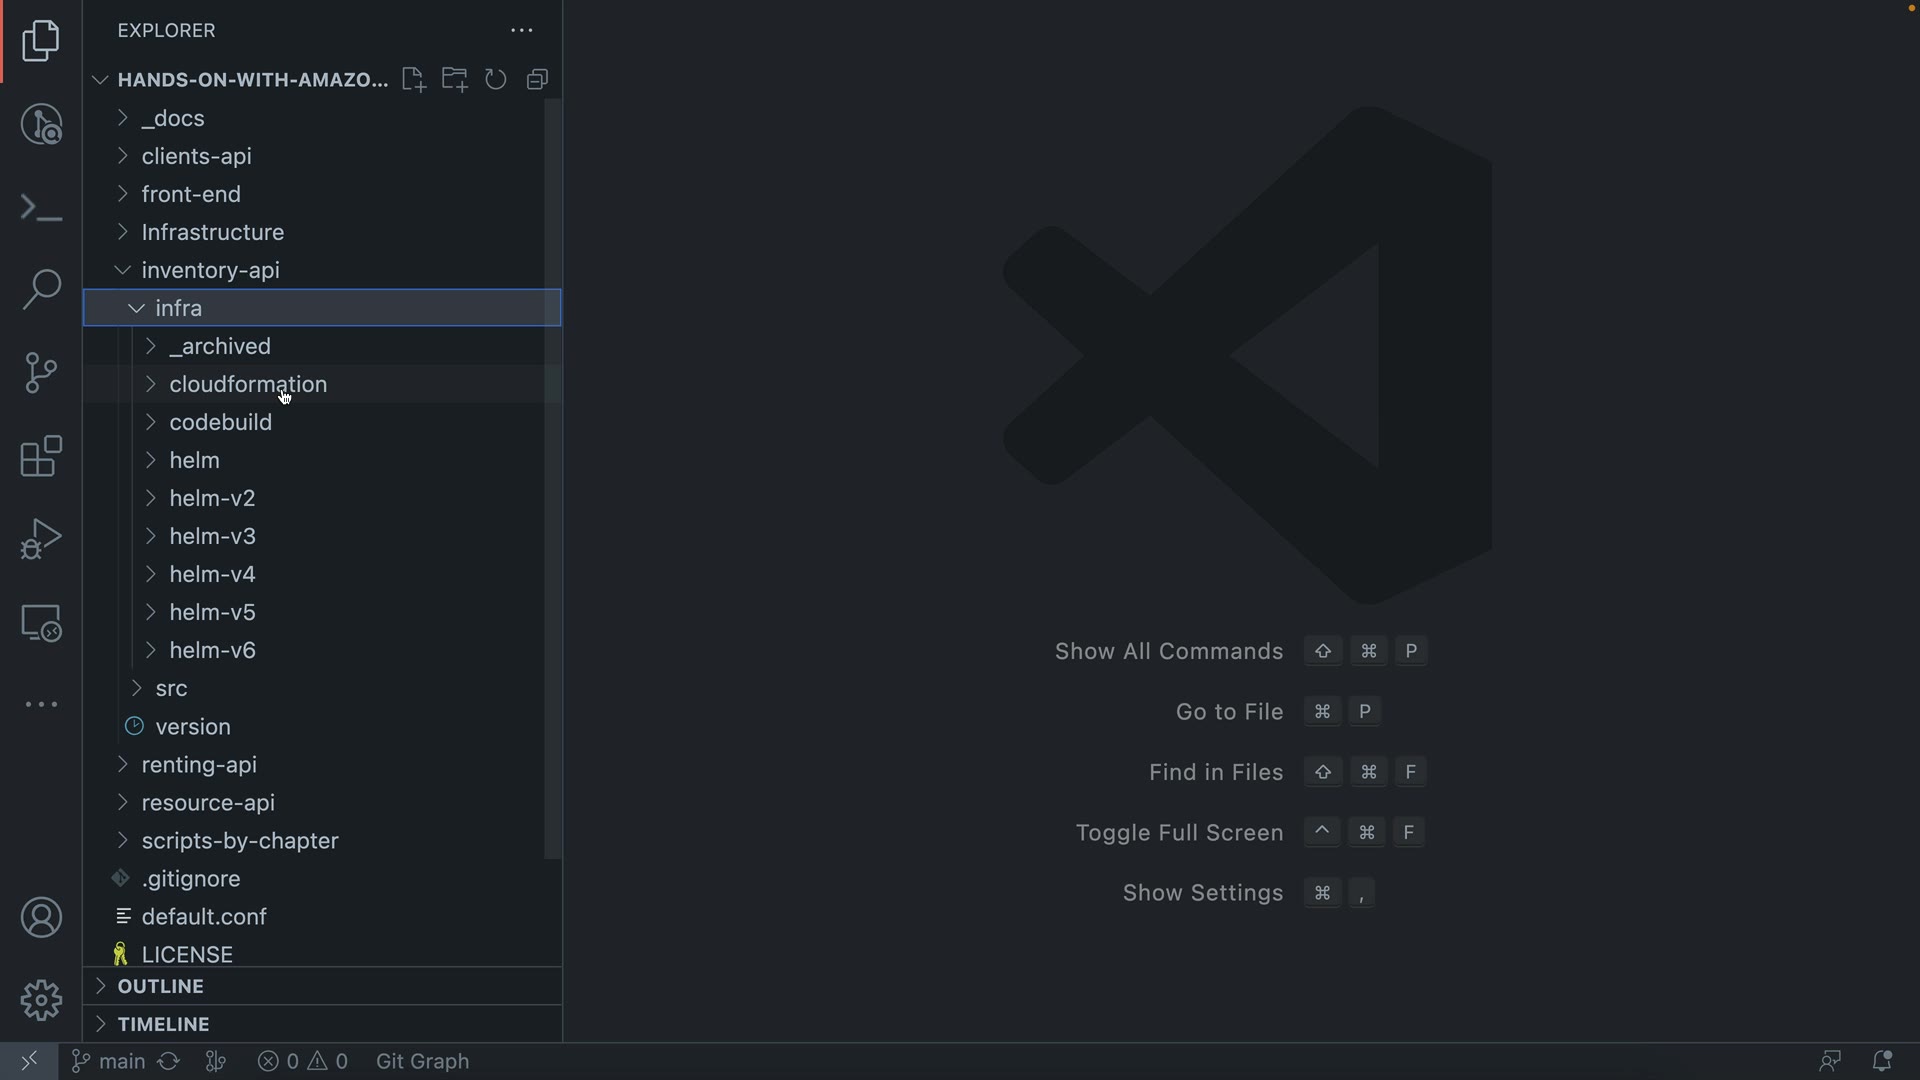Expand the OUTLINE section
Image resolution: width=1920 pixels, height=1080 pixels.
click(x=160, y=986)
